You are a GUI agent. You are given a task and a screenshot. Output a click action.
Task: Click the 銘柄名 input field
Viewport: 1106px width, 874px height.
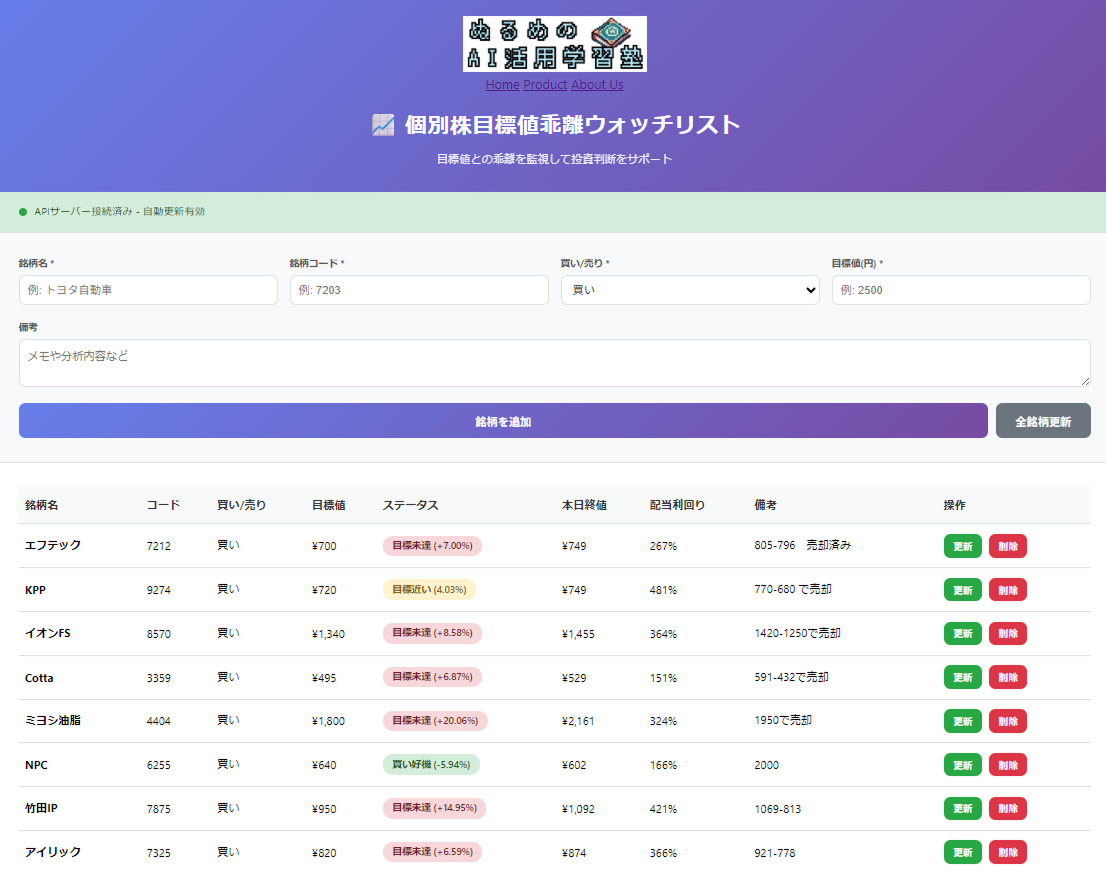tap(148, 290)
